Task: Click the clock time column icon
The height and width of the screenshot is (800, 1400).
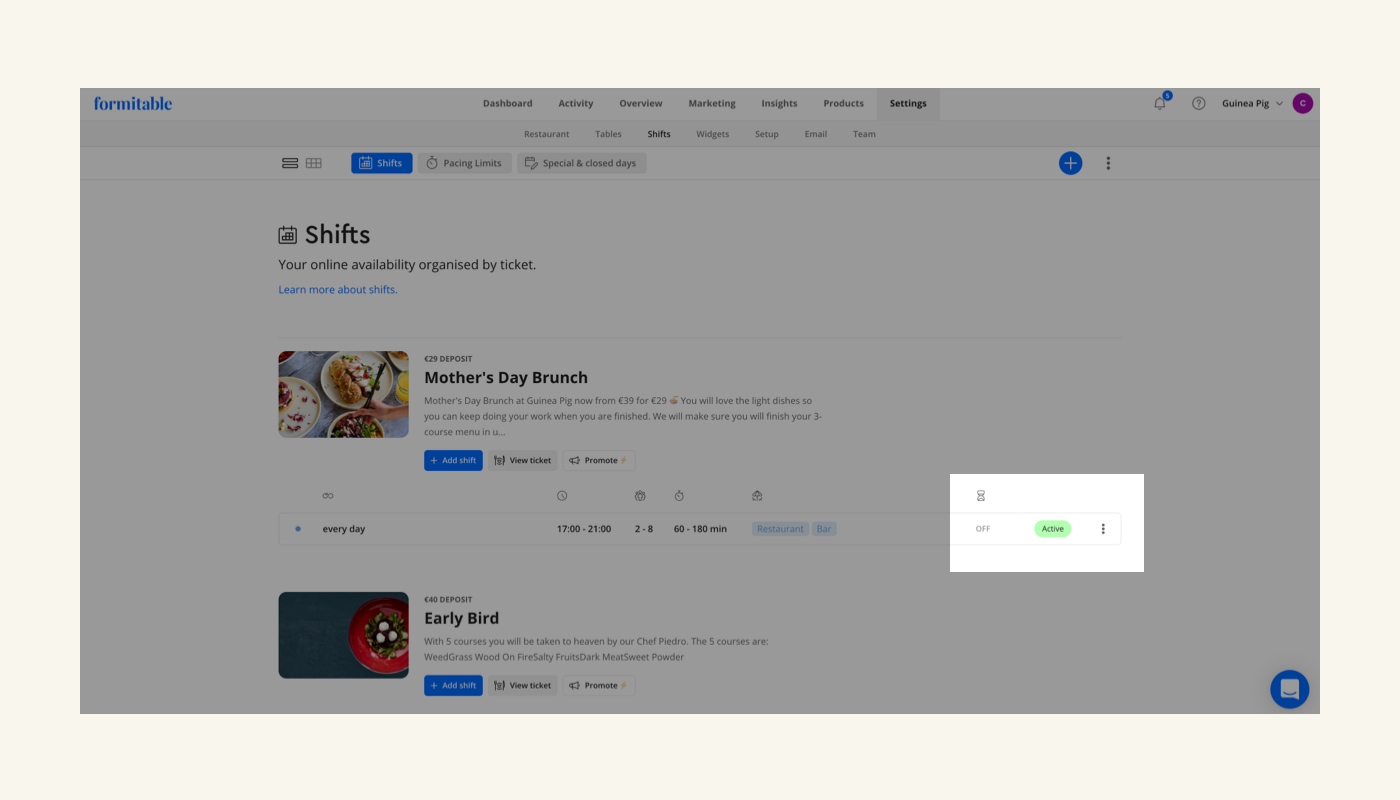Action: tap(562, 496)
